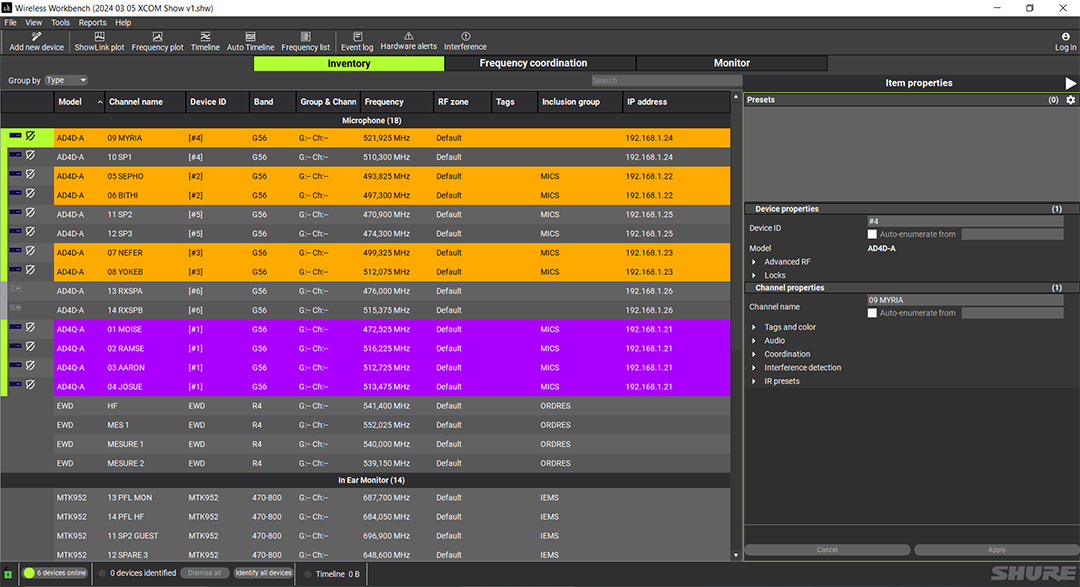
Task: Open the Frequency list
Action: point(305,41)
